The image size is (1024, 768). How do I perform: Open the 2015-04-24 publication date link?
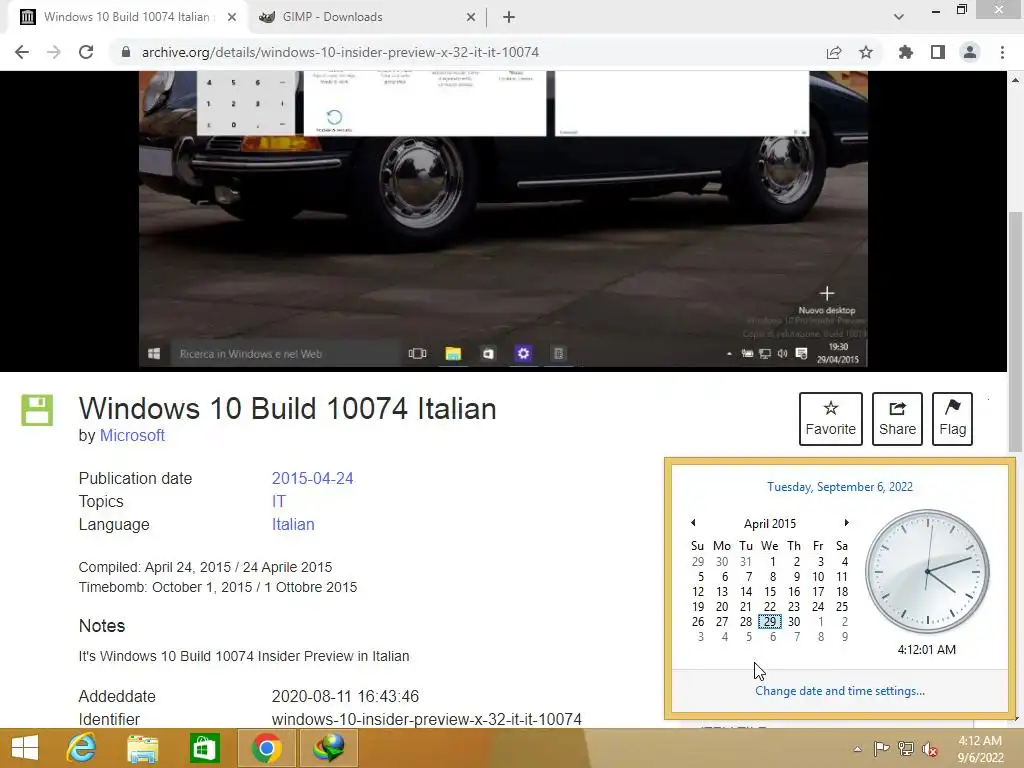coord(312,479)
